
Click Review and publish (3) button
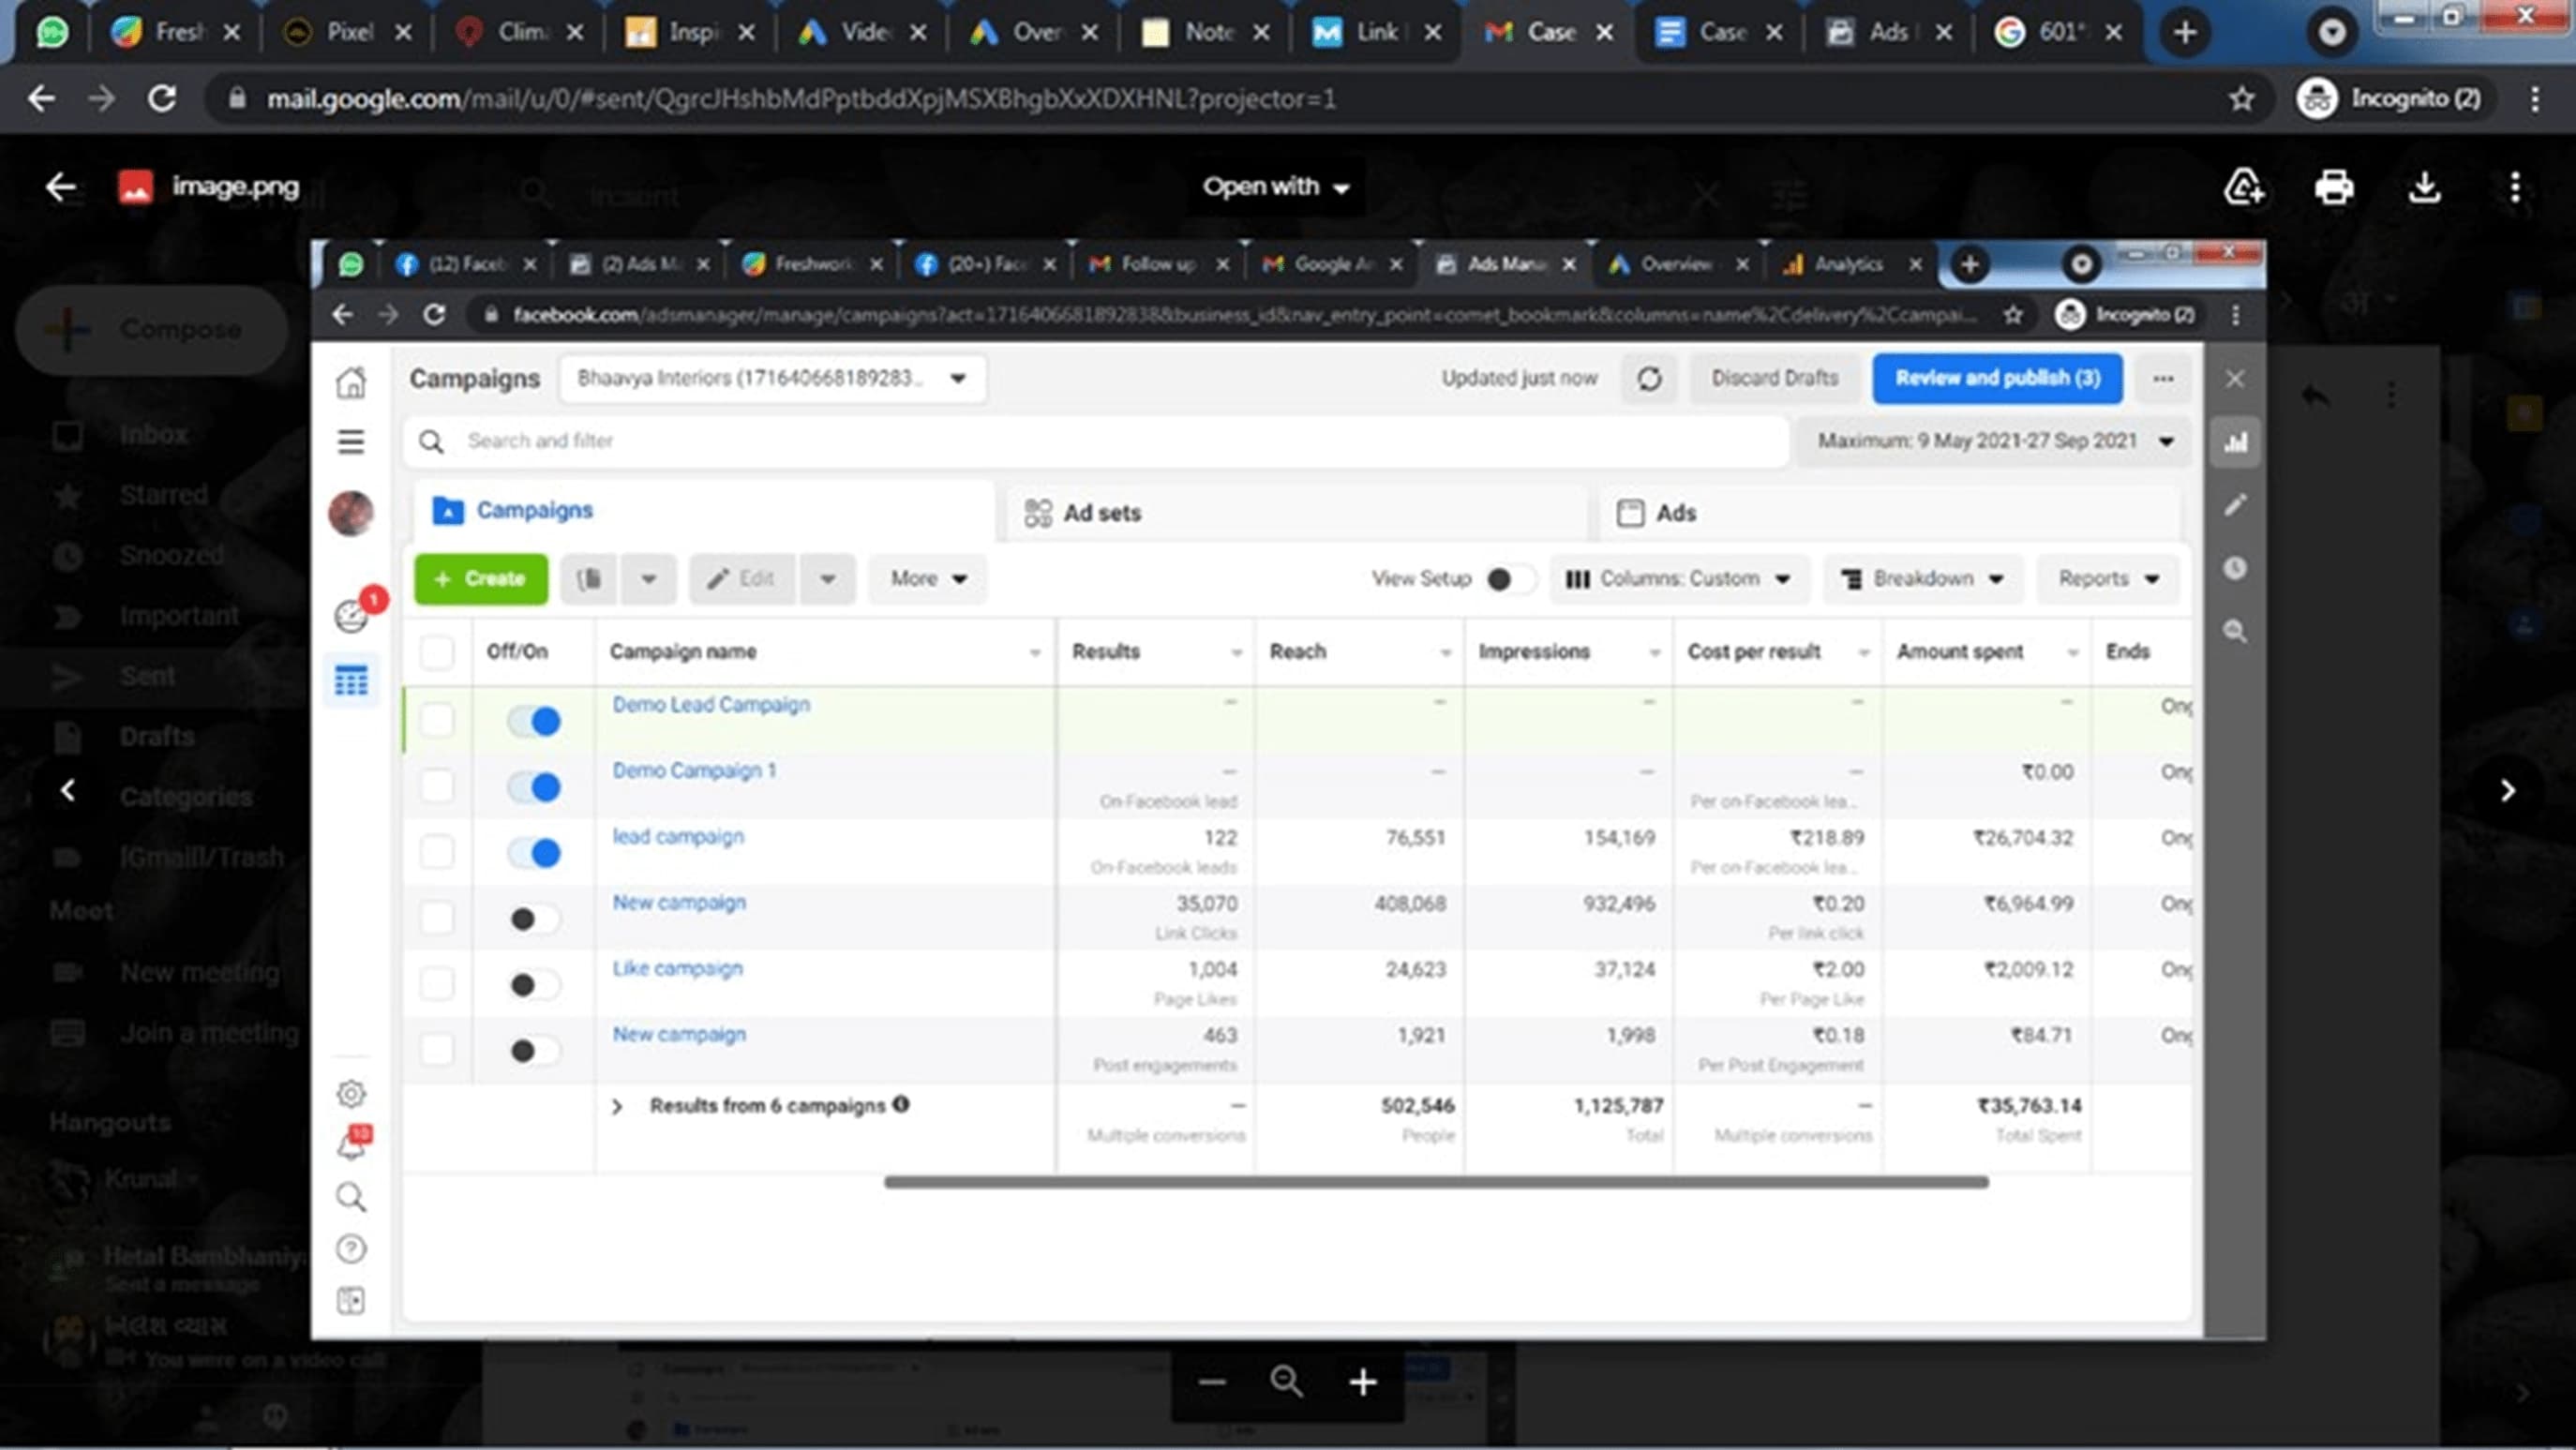click(x=1996, y=378)
